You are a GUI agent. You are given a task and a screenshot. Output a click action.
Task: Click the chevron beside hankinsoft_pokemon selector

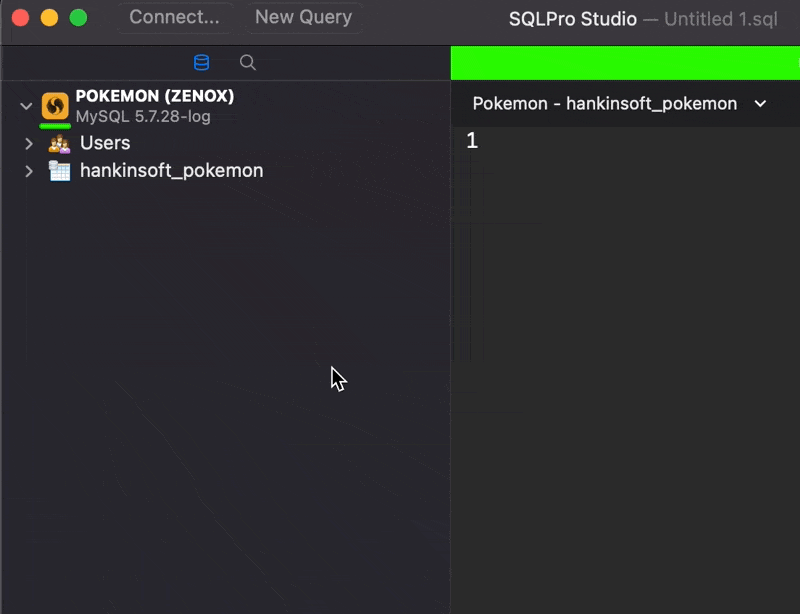coord(760,103)
